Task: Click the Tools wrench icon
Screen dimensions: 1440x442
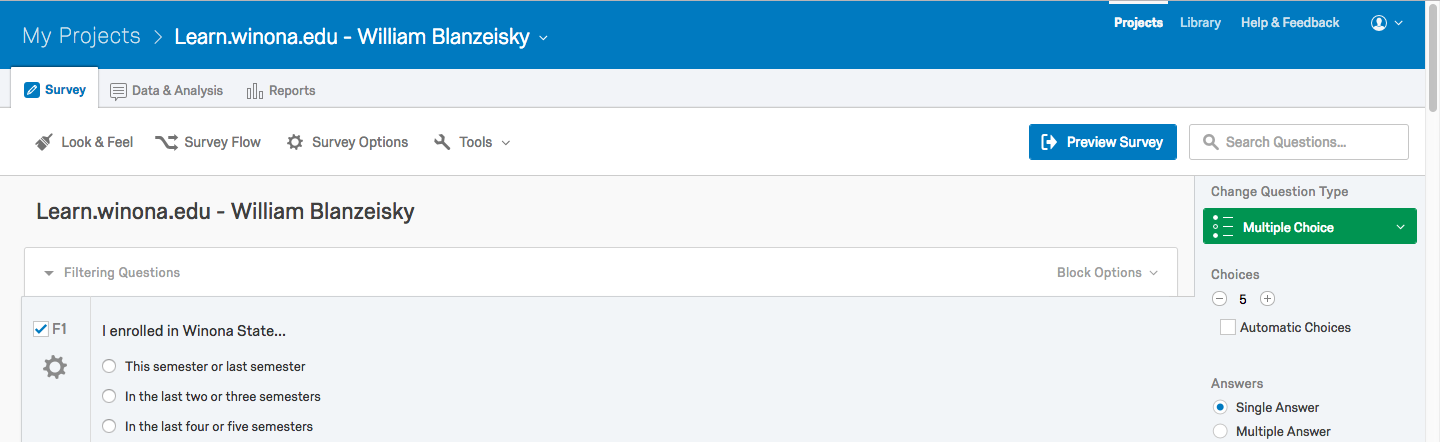Action: point(442,142)
